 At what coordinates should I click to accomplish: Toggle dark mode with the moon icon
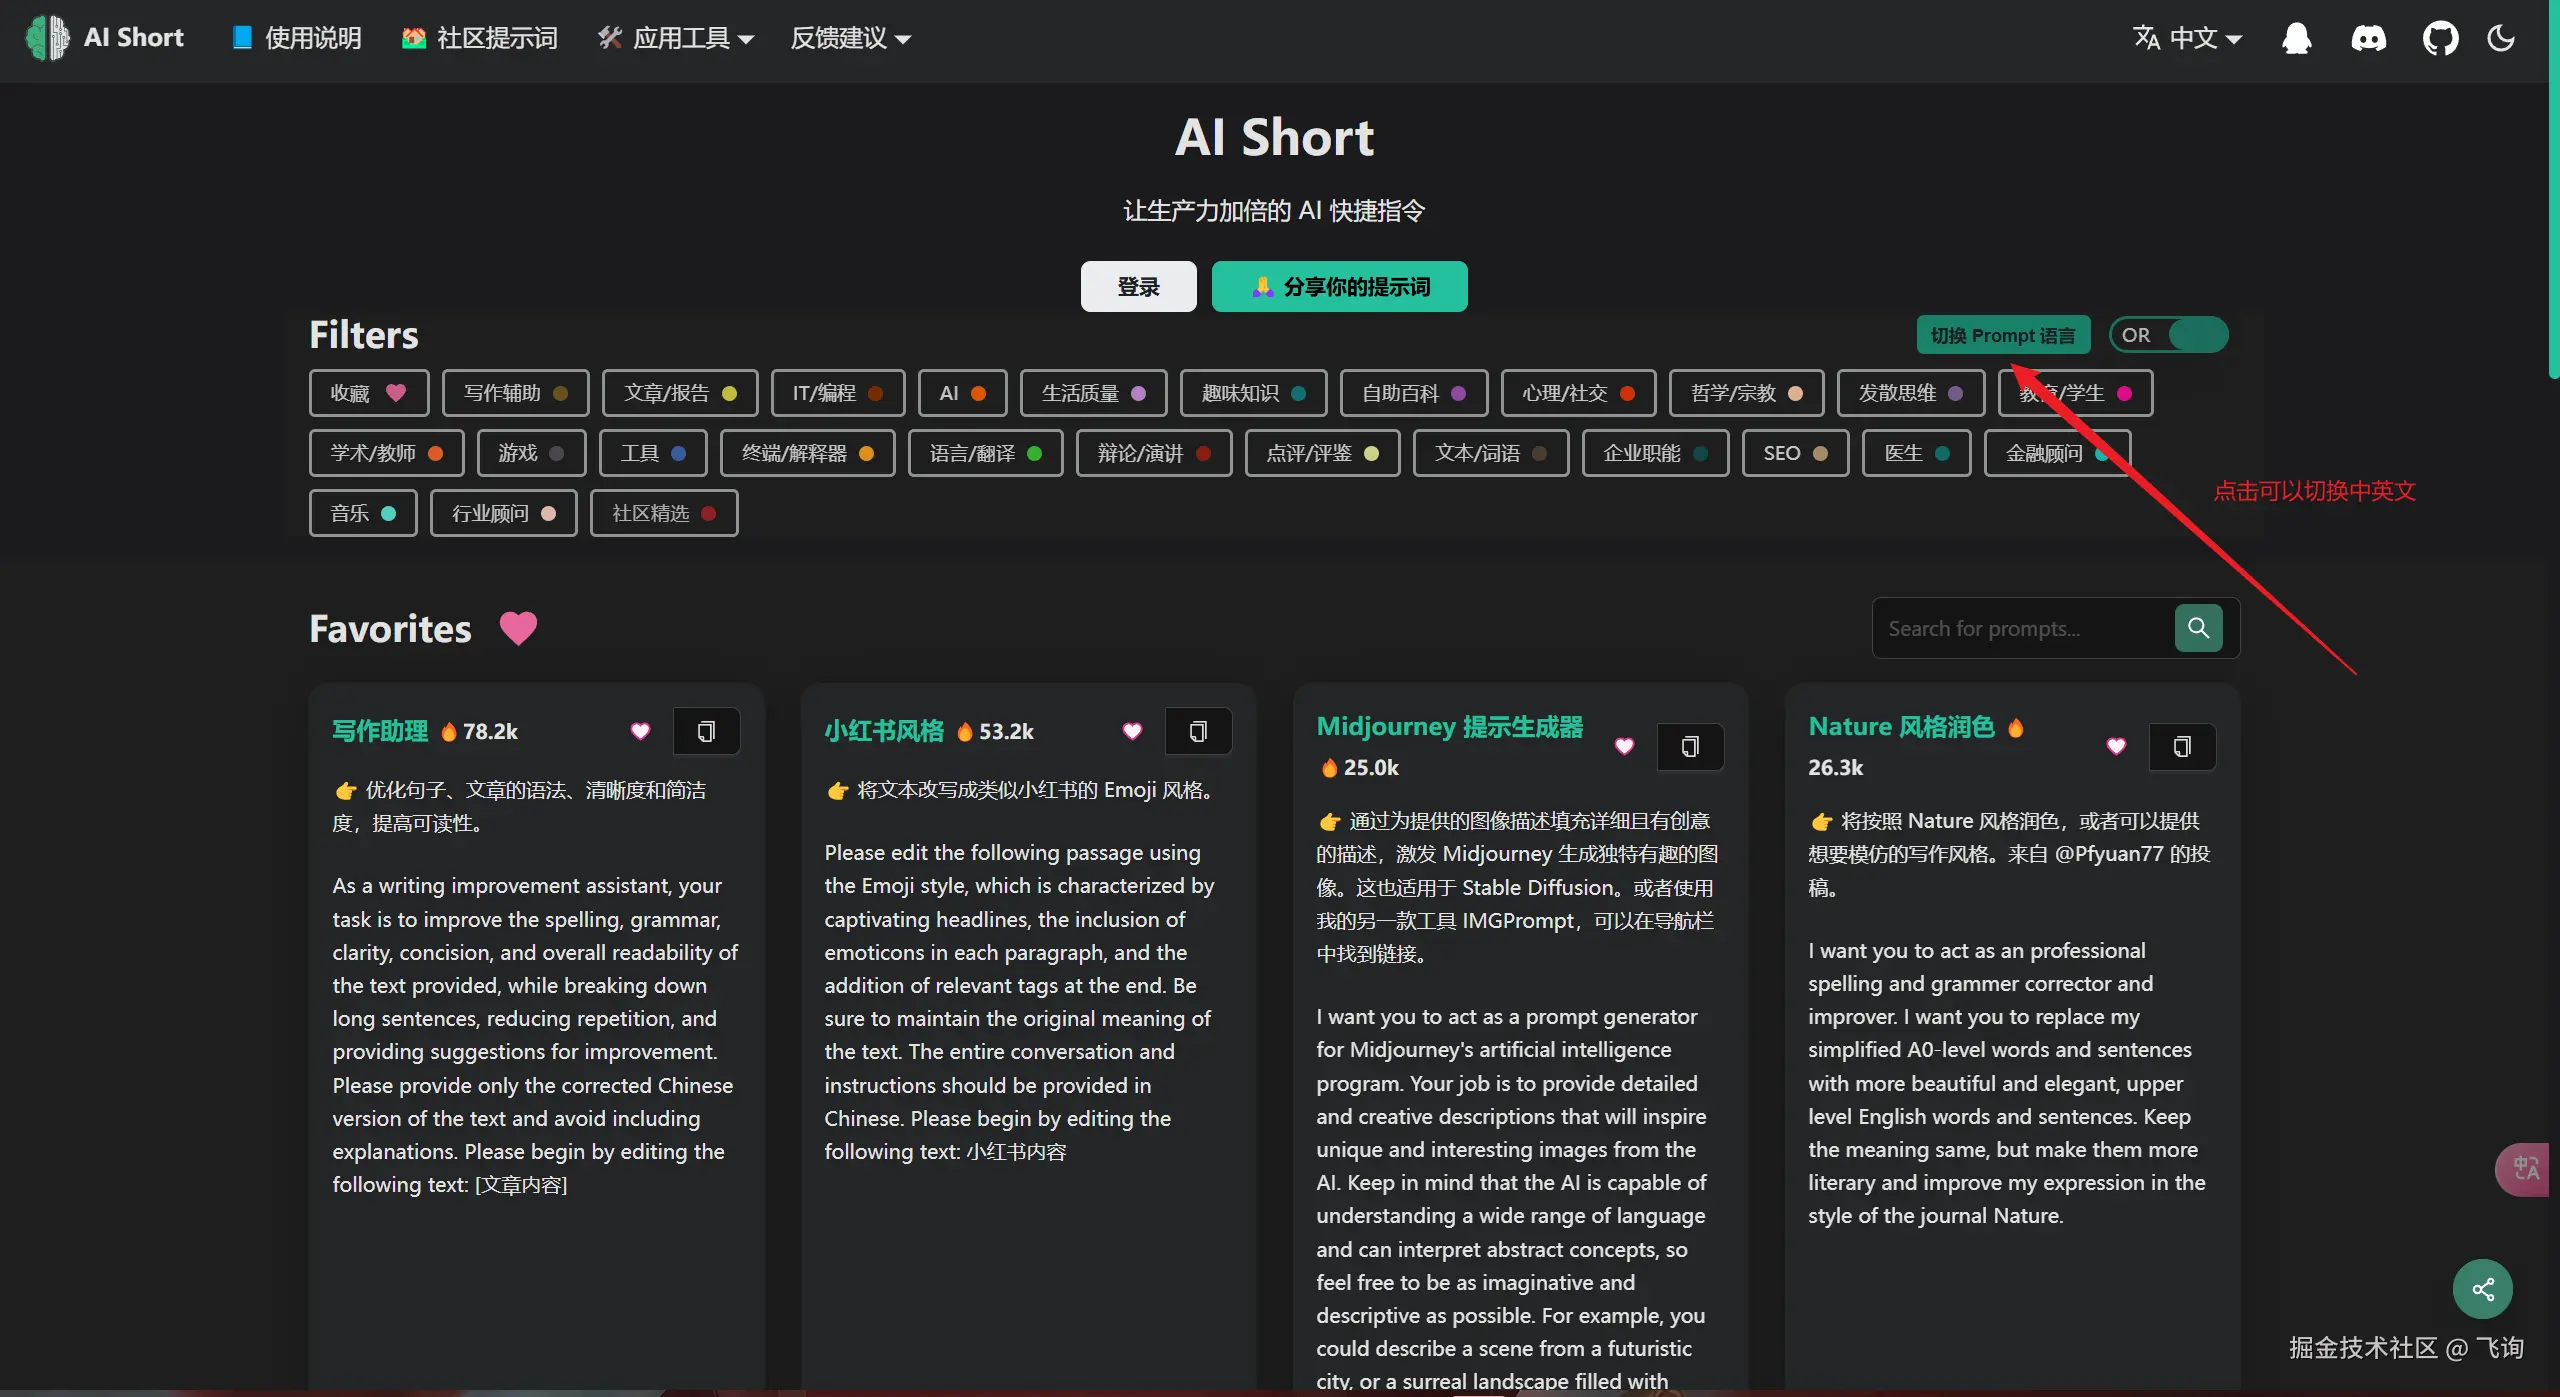[x=2501, y=39]
